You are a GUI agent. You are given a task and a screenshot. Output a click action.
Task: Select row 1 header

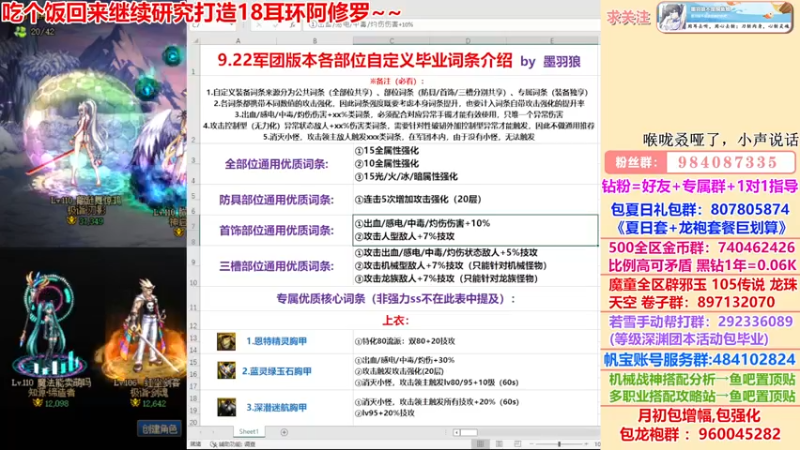pyautogui.click(x=194, y=60)
